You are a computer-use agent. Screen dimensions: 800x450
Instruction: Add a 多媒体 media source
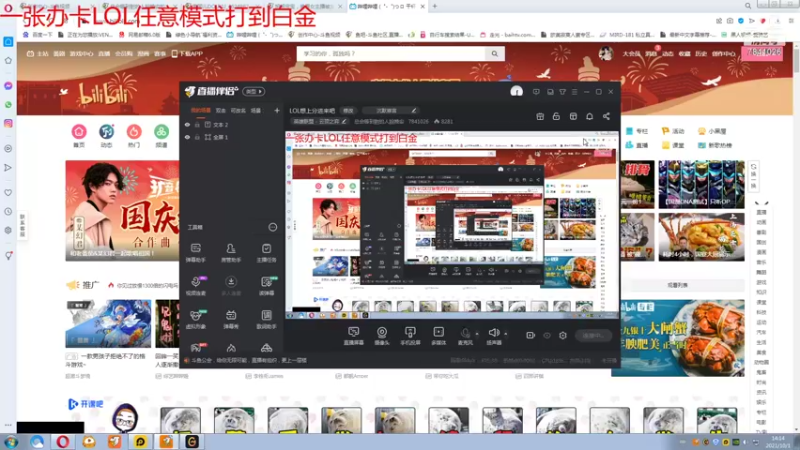(x=438, y=336)
